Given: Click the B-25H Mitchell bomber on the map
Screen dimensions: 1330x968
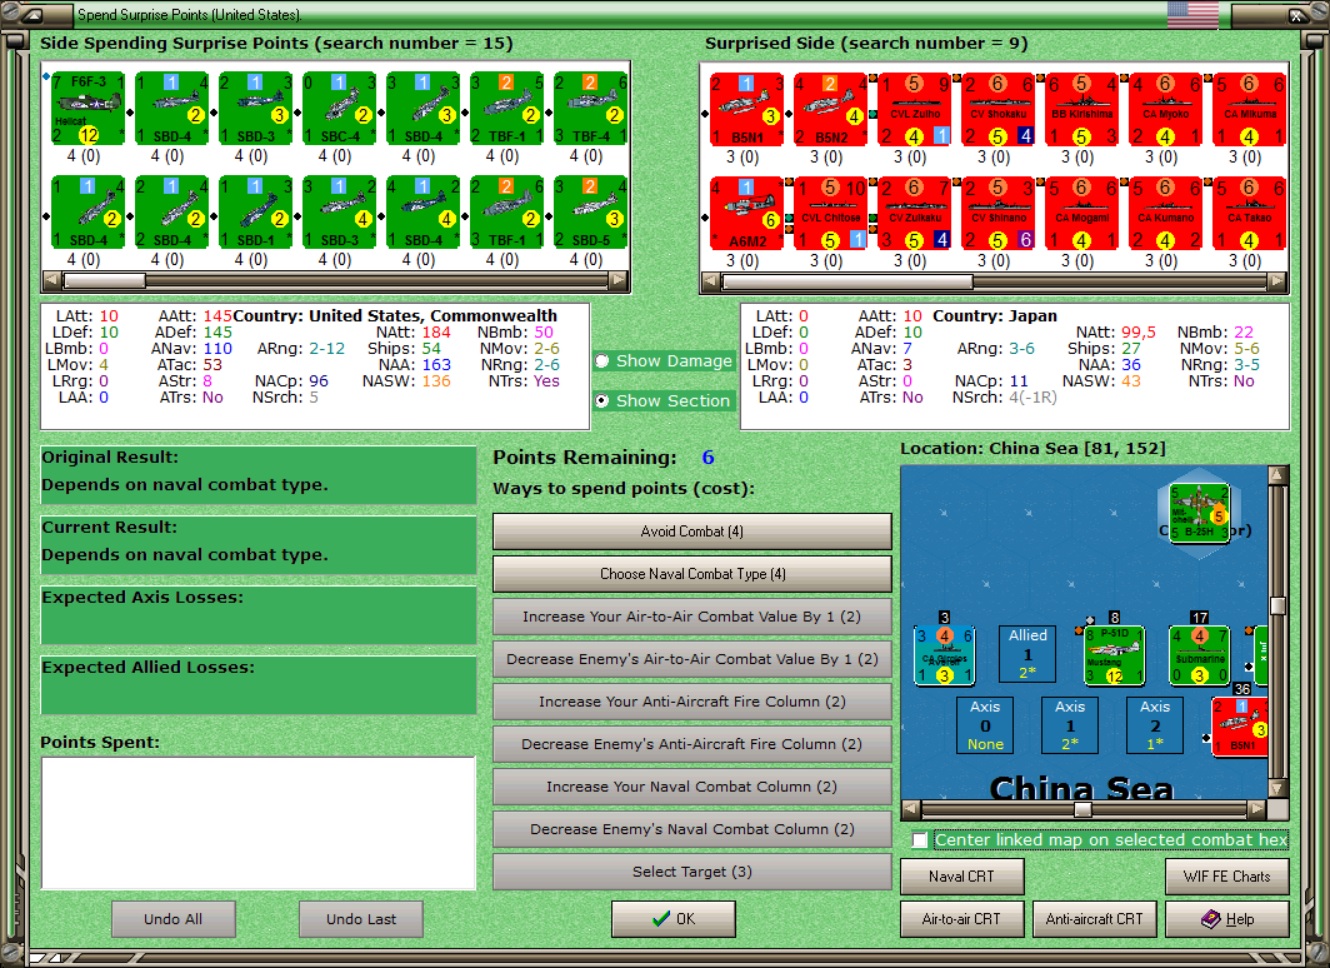Looking at the screenshot, I should pyautogui.click(x=1198, y=512).
